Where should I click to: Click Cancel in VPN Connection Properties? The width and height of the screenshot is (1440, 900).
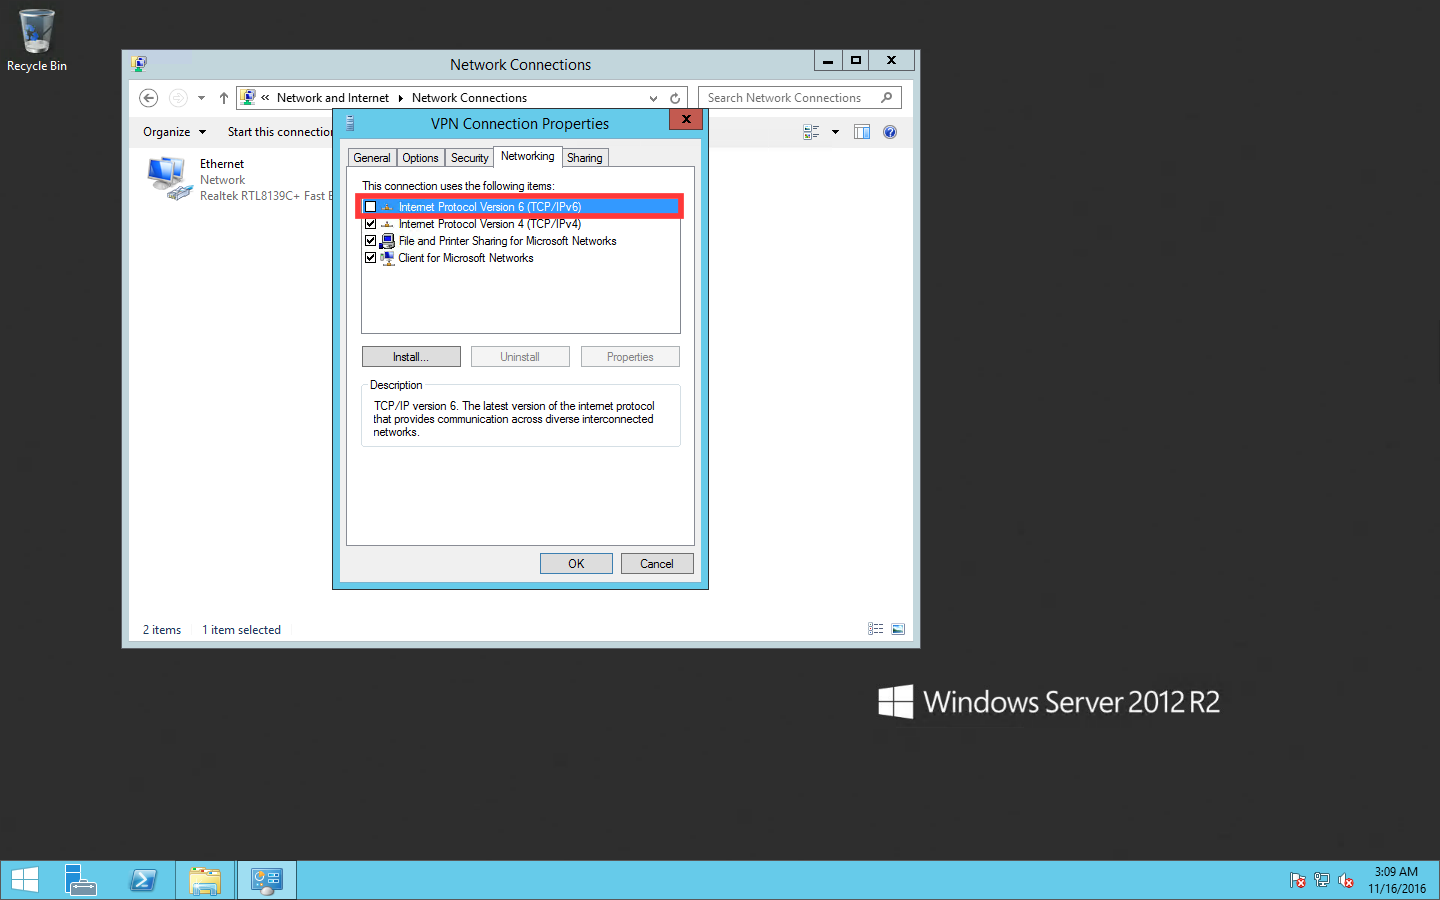pos(657,564)
